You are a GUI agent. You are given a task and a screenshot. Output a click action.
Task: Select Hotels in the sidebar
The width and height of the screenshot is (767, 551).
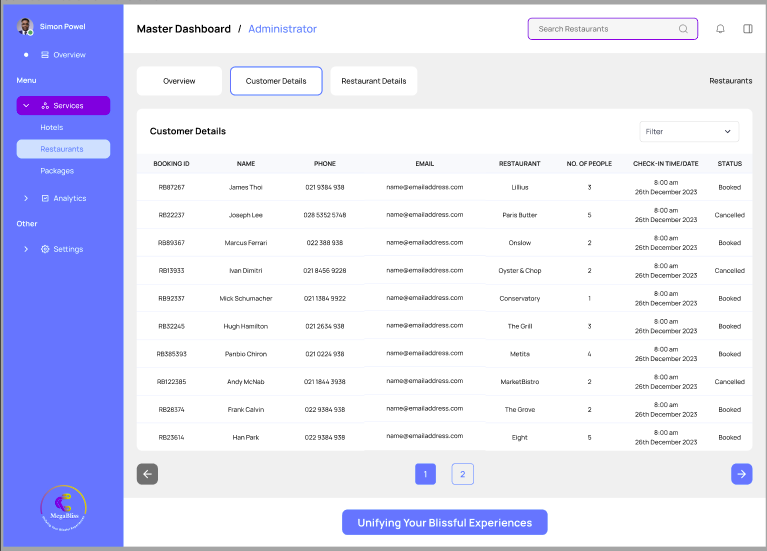tap(52, 127)
